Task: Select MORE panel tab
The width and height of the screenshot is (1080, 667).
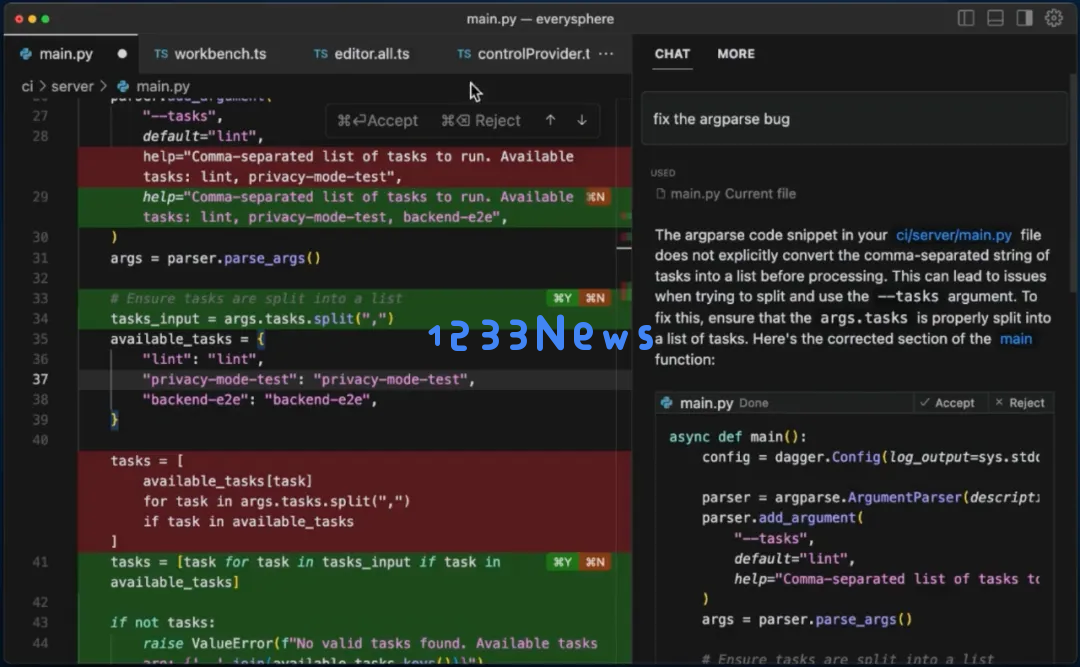Action: click(736, 54)
